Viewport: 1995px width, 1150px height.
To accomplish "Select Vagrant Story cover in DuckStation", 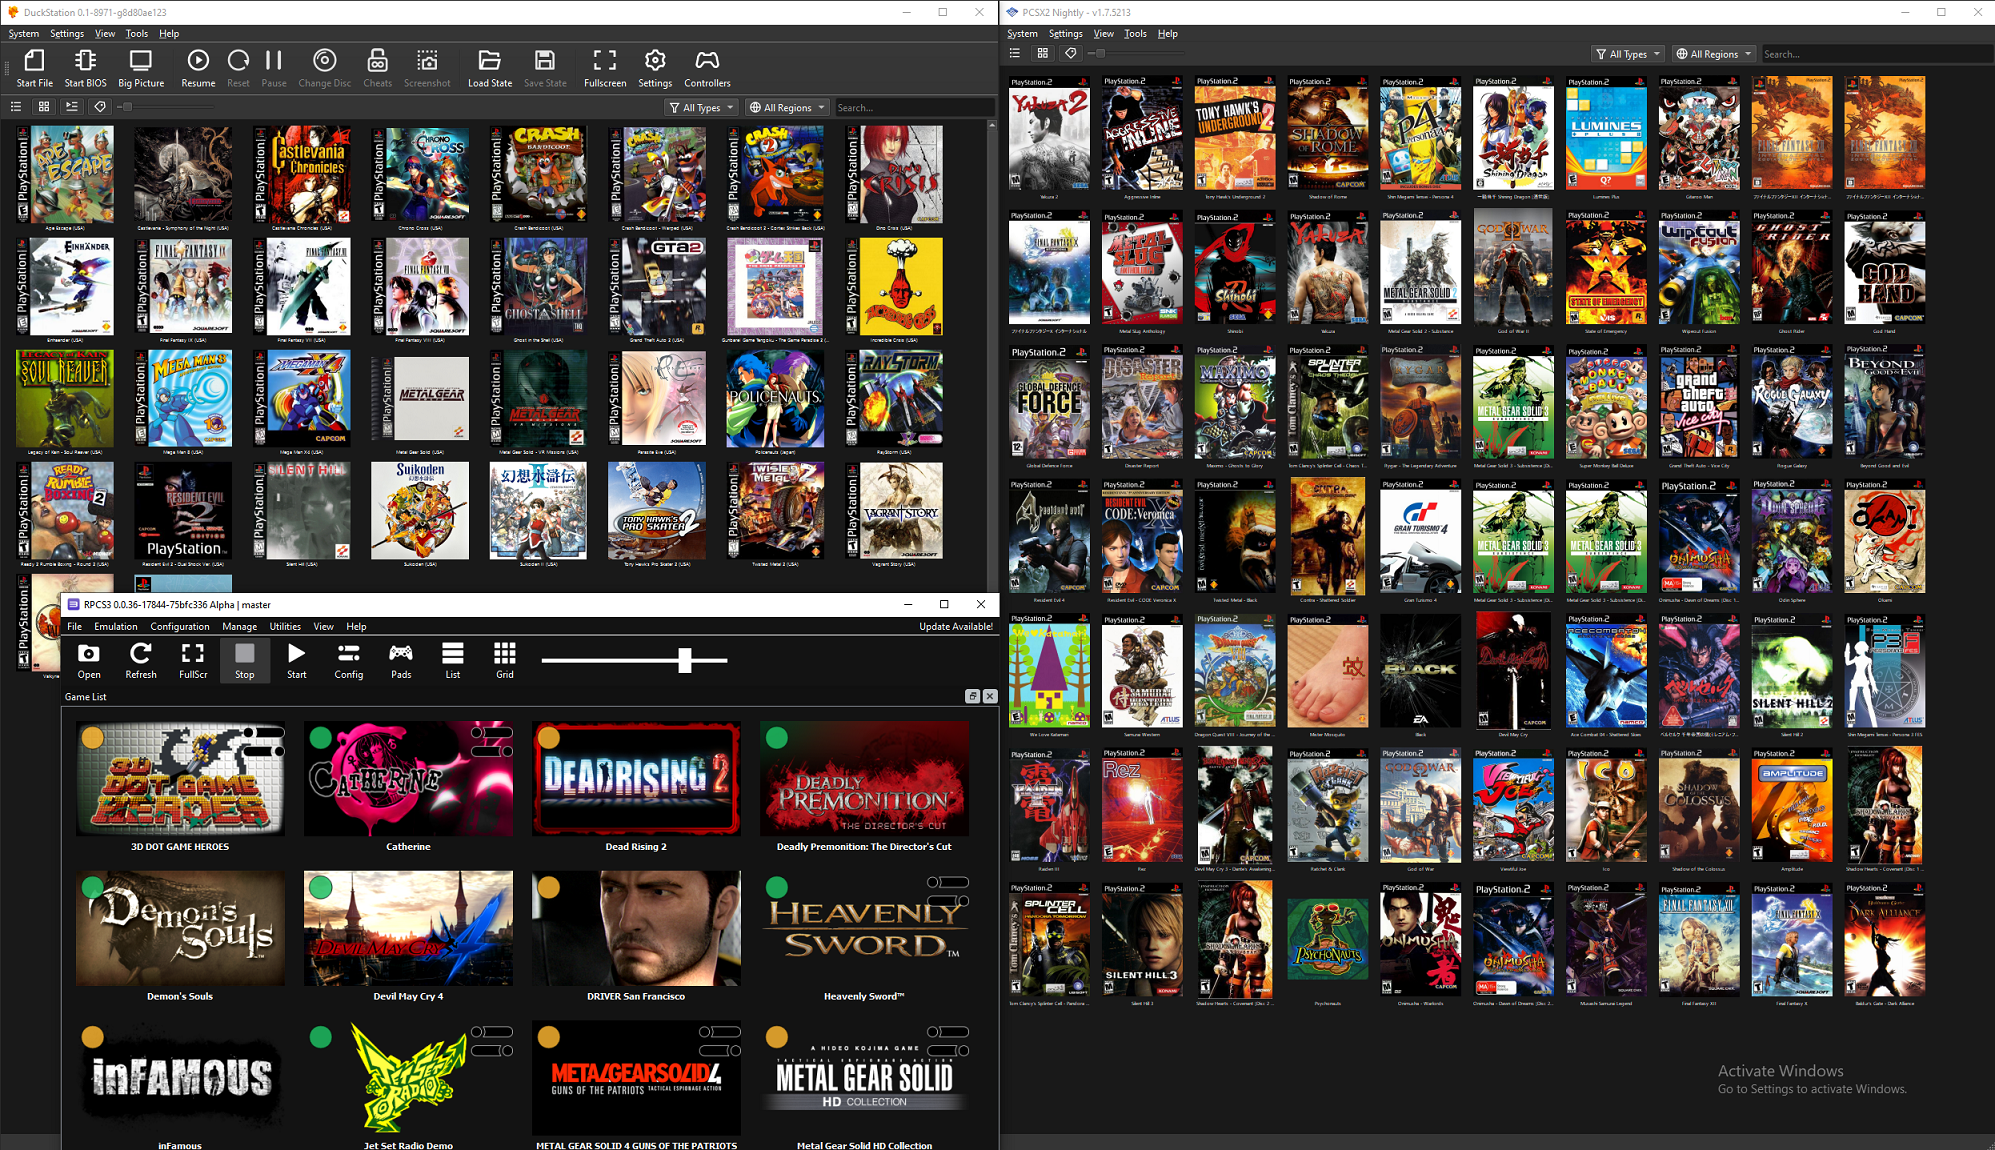I will 893,512.
